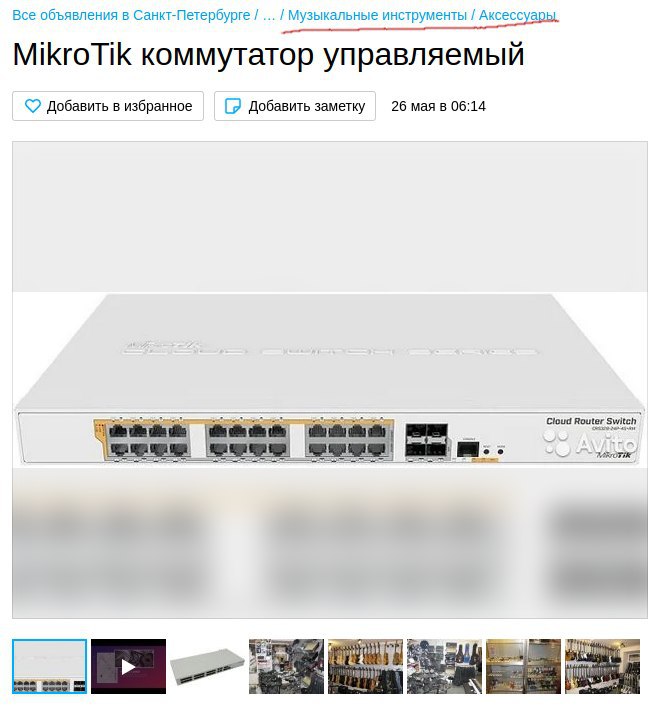This screenshot has height=712, width=657.
Task: Open the Музыкальные инструменты breadcrumb
Action: point(377,15)
